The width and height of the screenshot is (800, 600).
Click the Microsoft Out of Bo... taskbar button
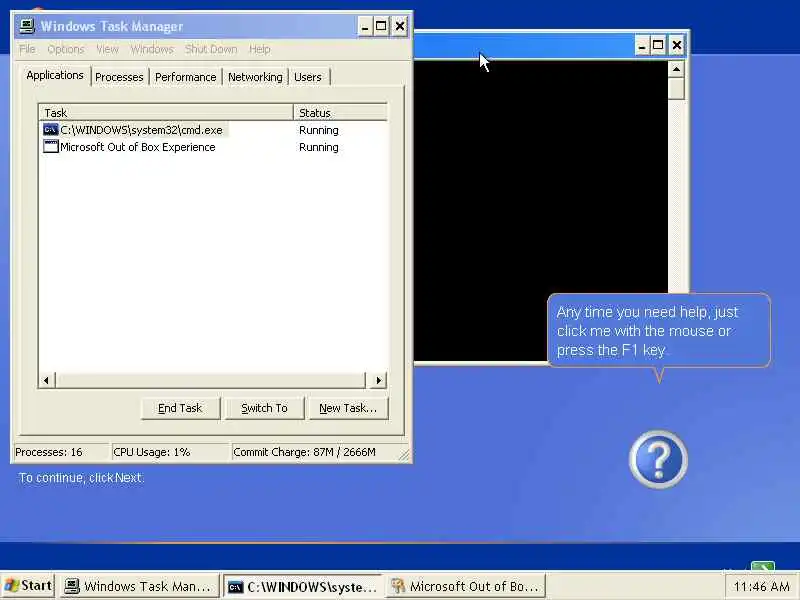pos(466,587)
